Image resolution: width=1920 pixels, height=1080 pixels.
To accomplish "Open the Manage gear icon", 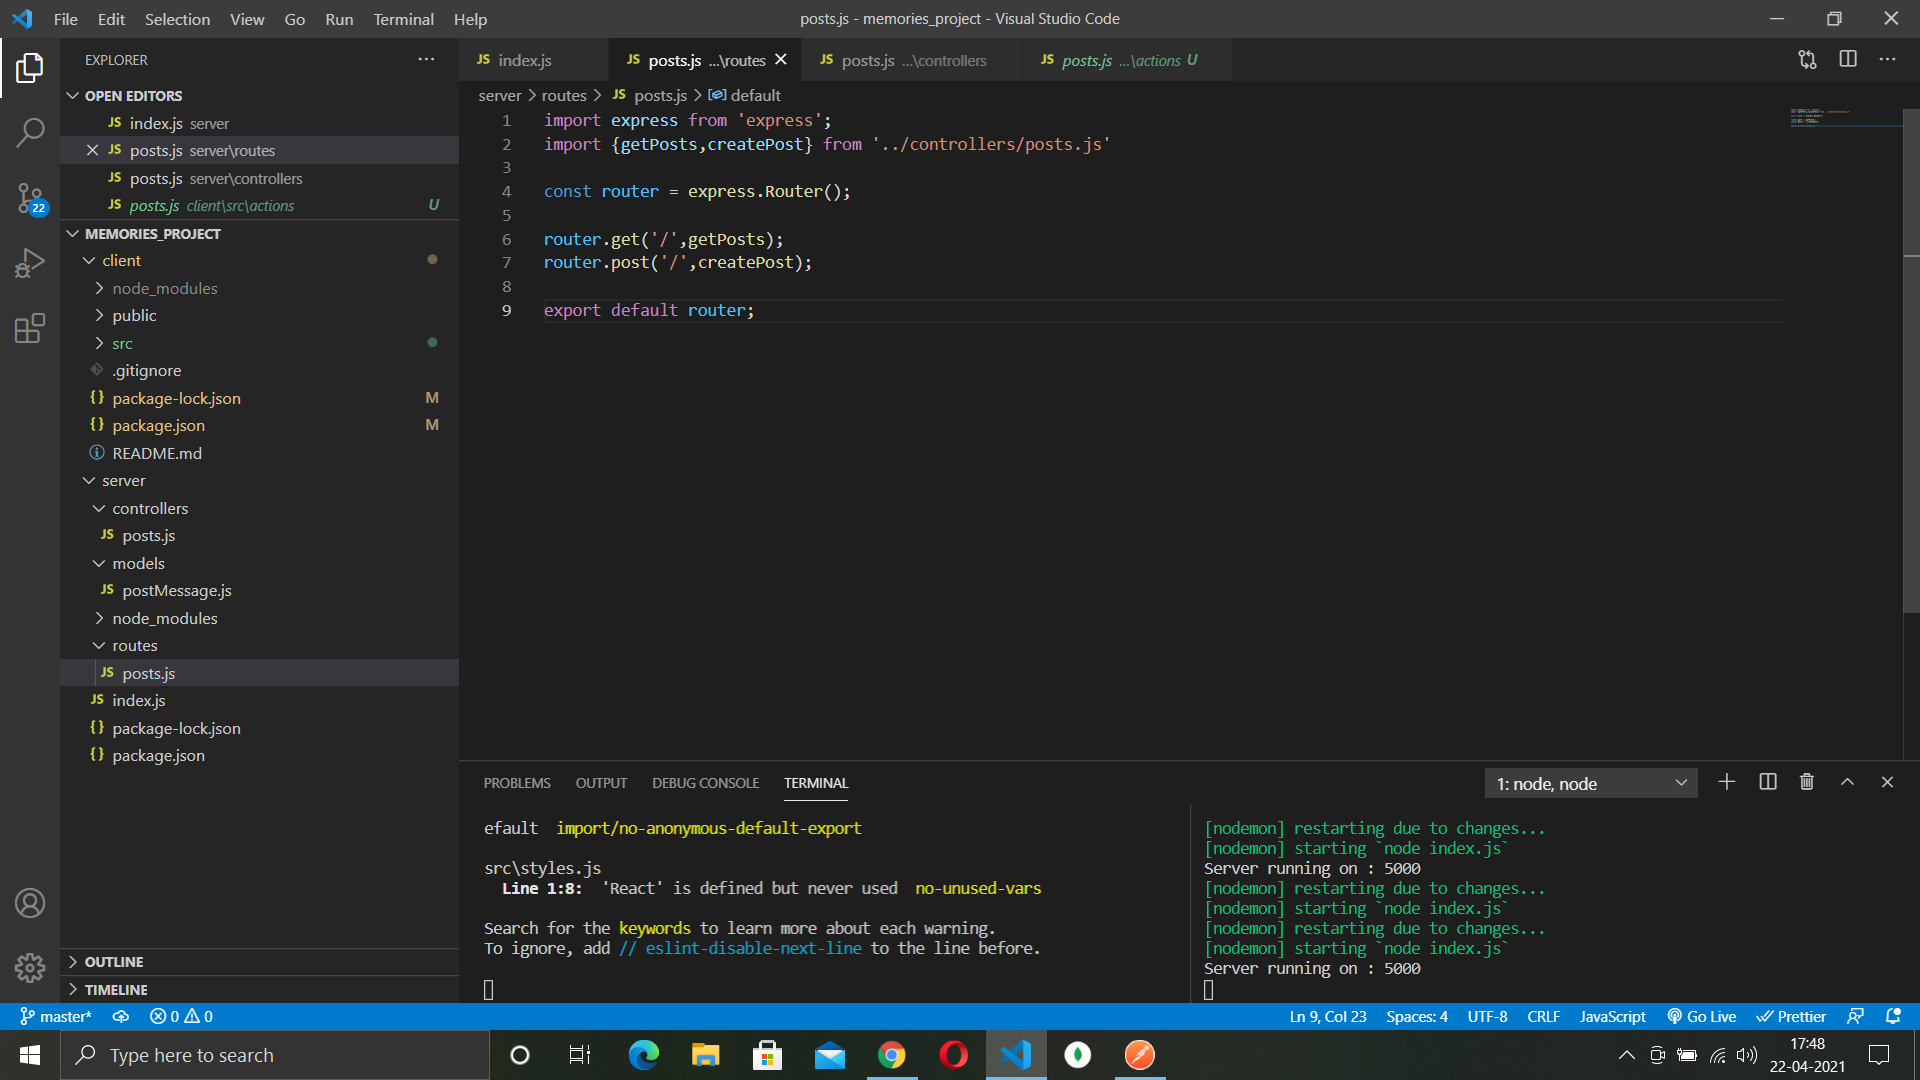I will click(x=30, y=967).
